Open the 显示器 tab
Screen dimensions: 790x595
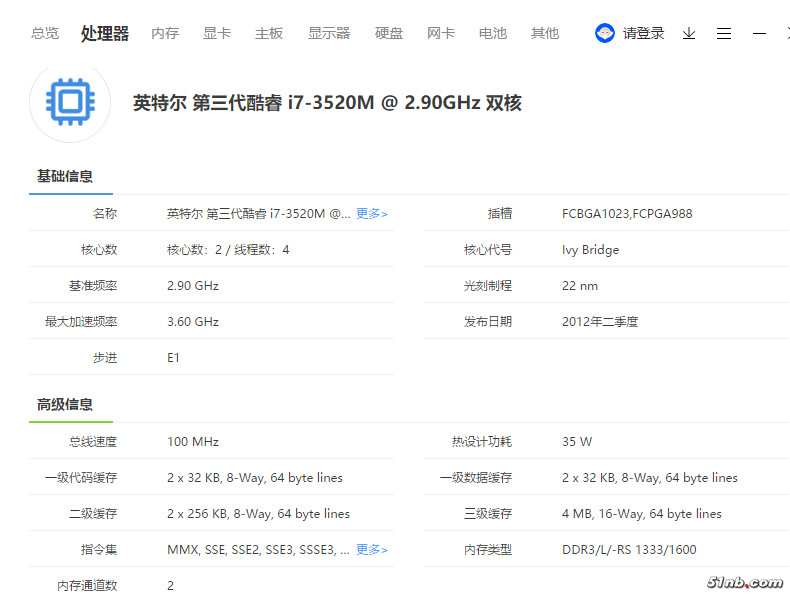tap(329, 33)
